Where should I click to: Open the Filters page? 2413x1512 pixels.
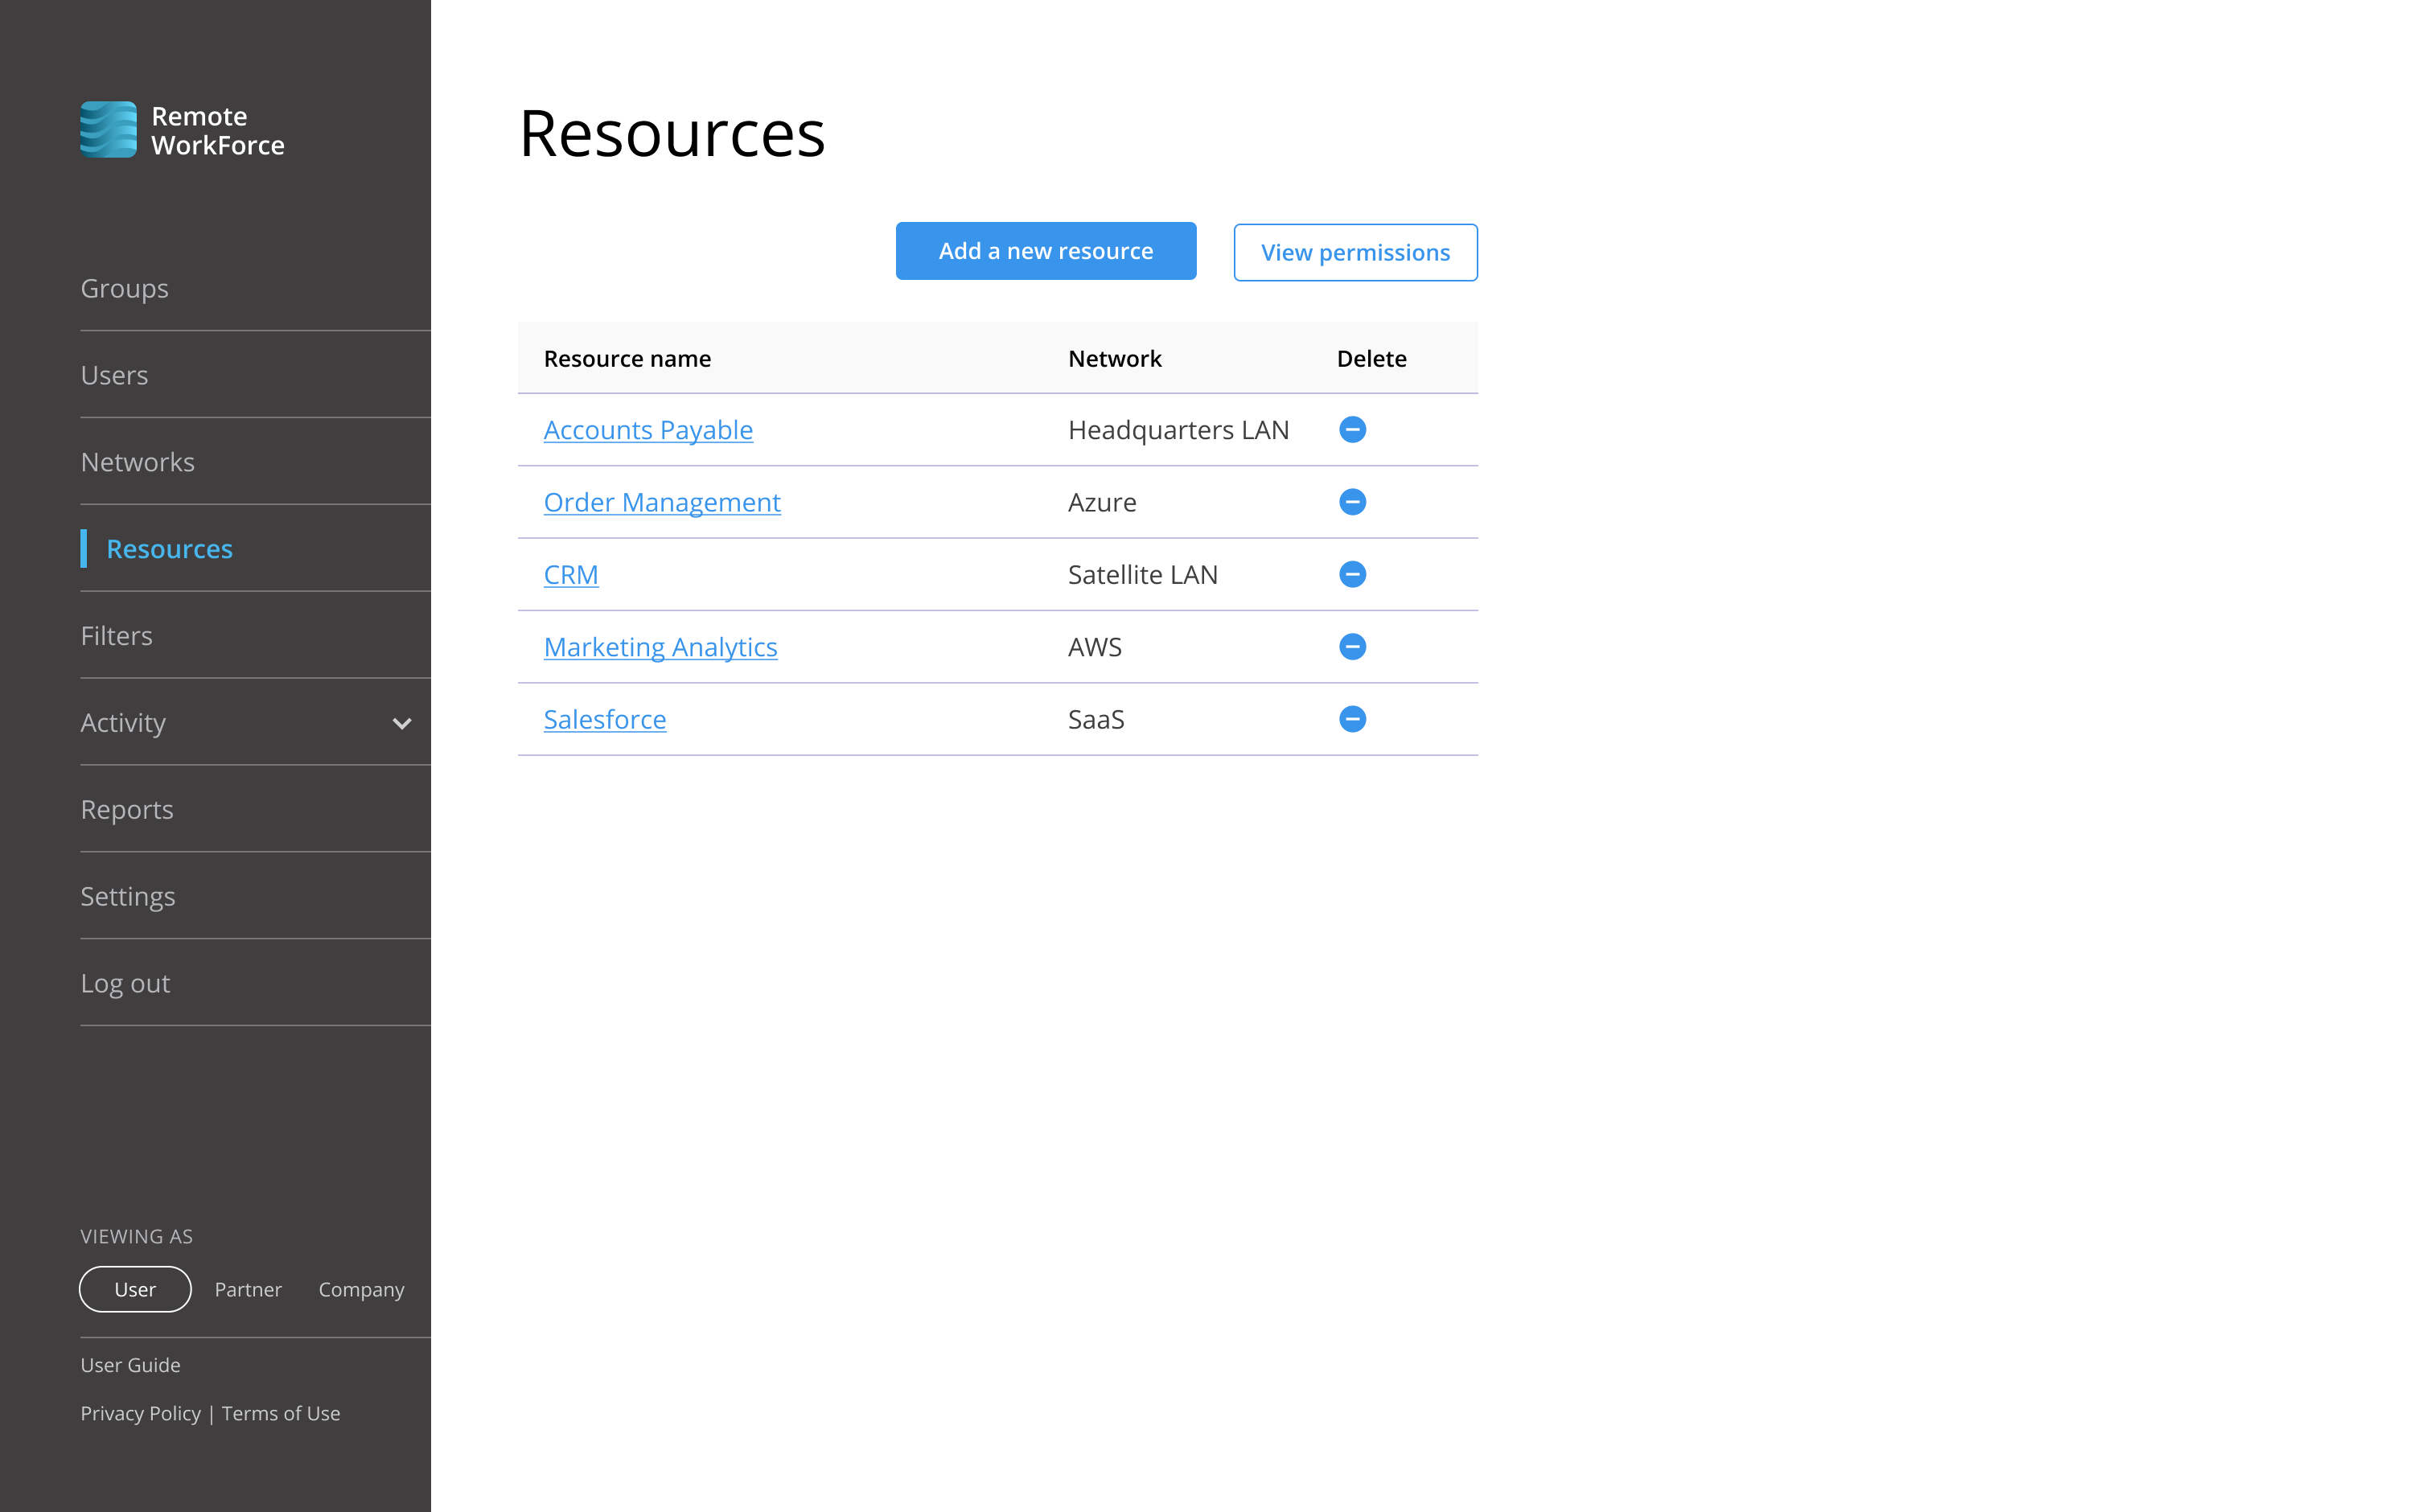pos(117,636)
